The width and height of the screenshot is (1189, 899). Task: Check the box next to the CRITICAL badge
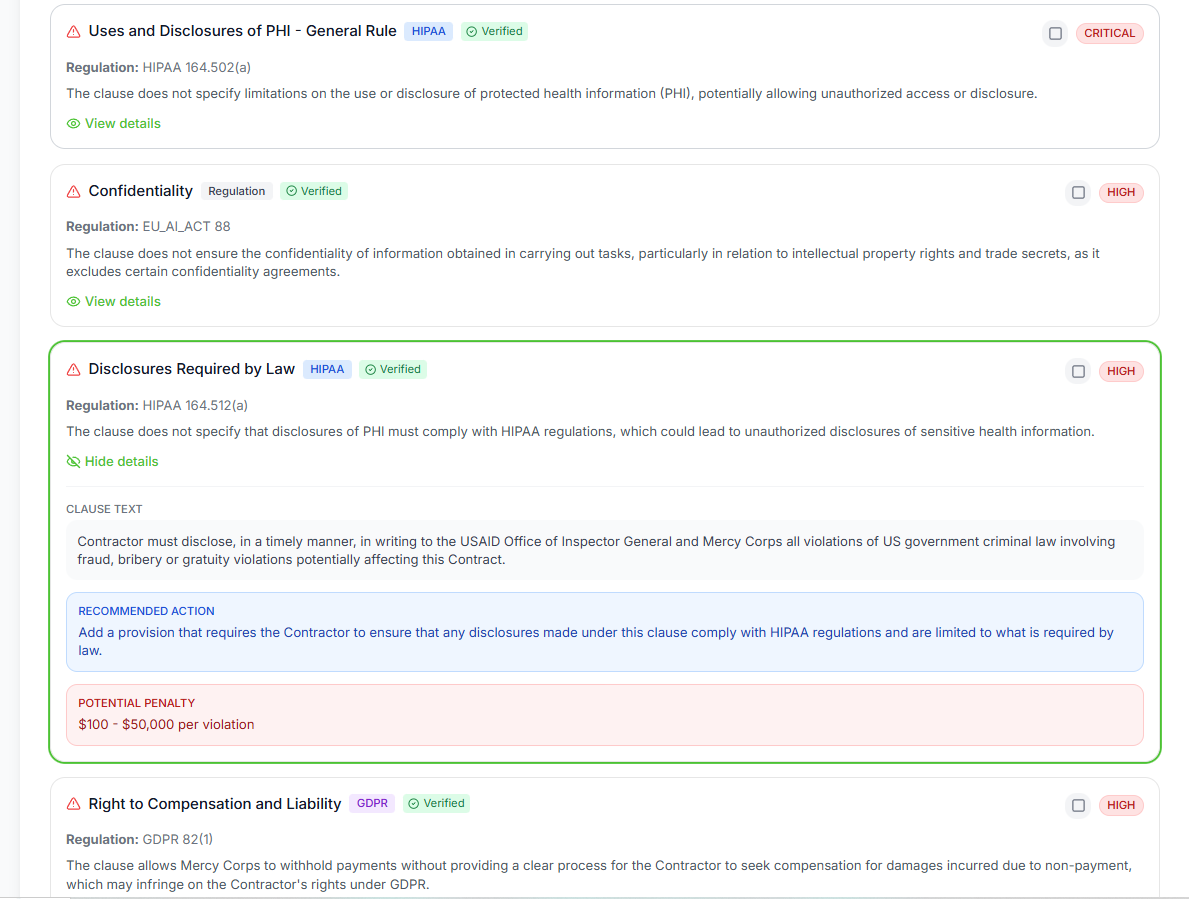1055,33
